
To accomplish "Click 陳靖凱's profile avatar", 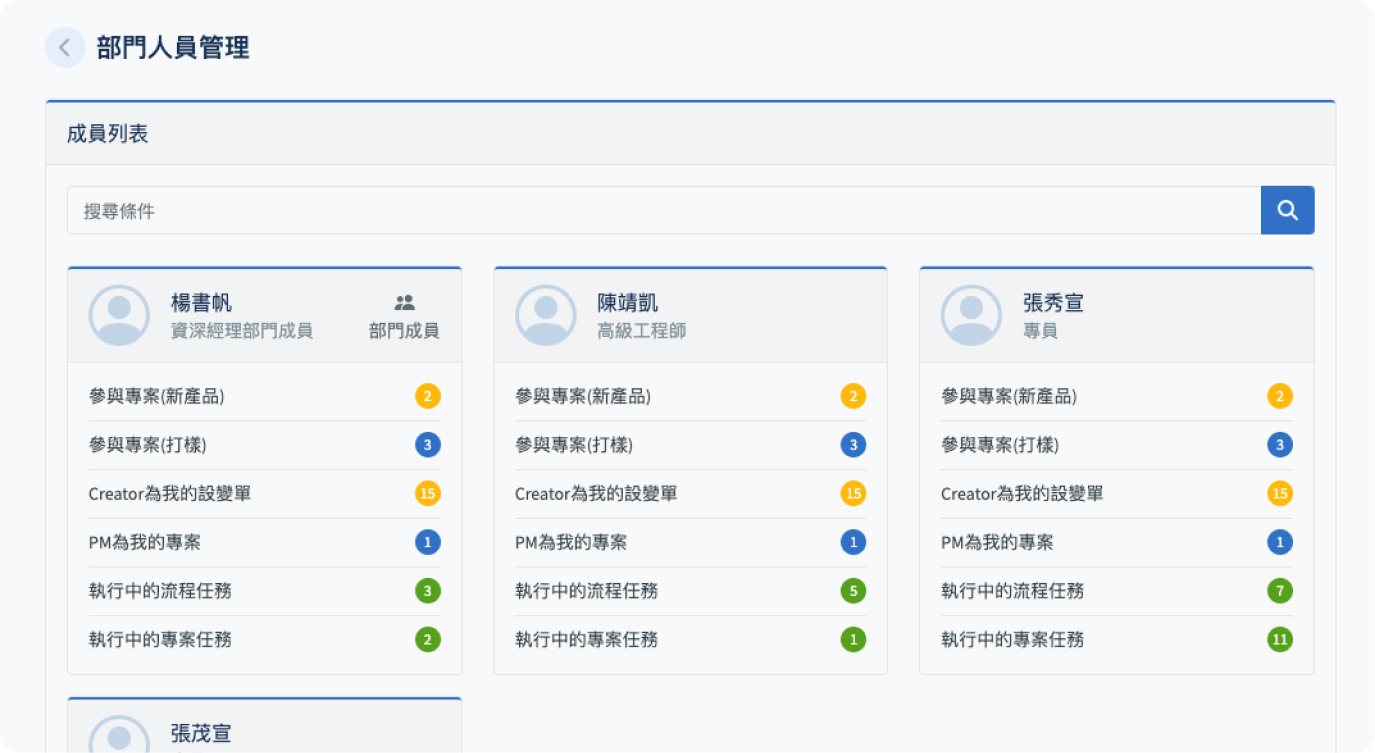I will tap(545, 315).
